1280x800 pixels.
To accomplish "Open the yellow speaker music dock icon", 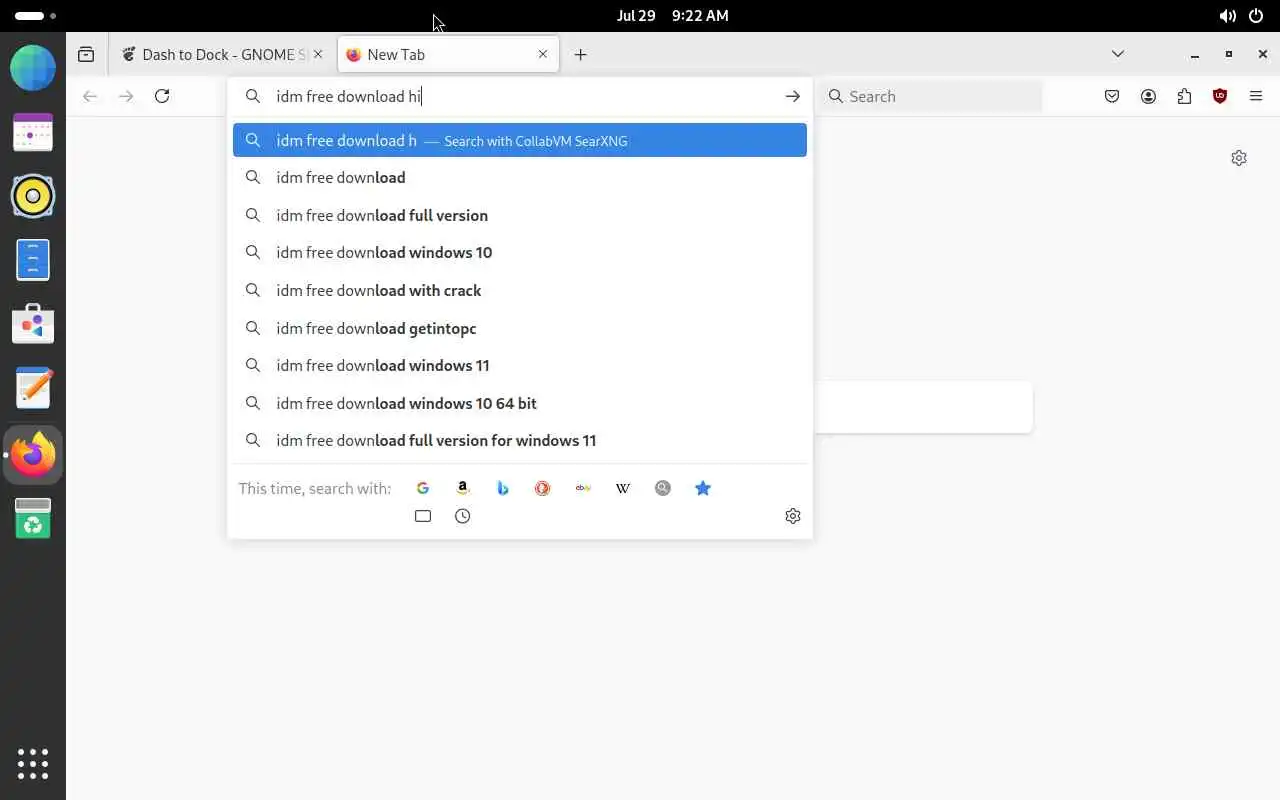I will tap(33, 196).
